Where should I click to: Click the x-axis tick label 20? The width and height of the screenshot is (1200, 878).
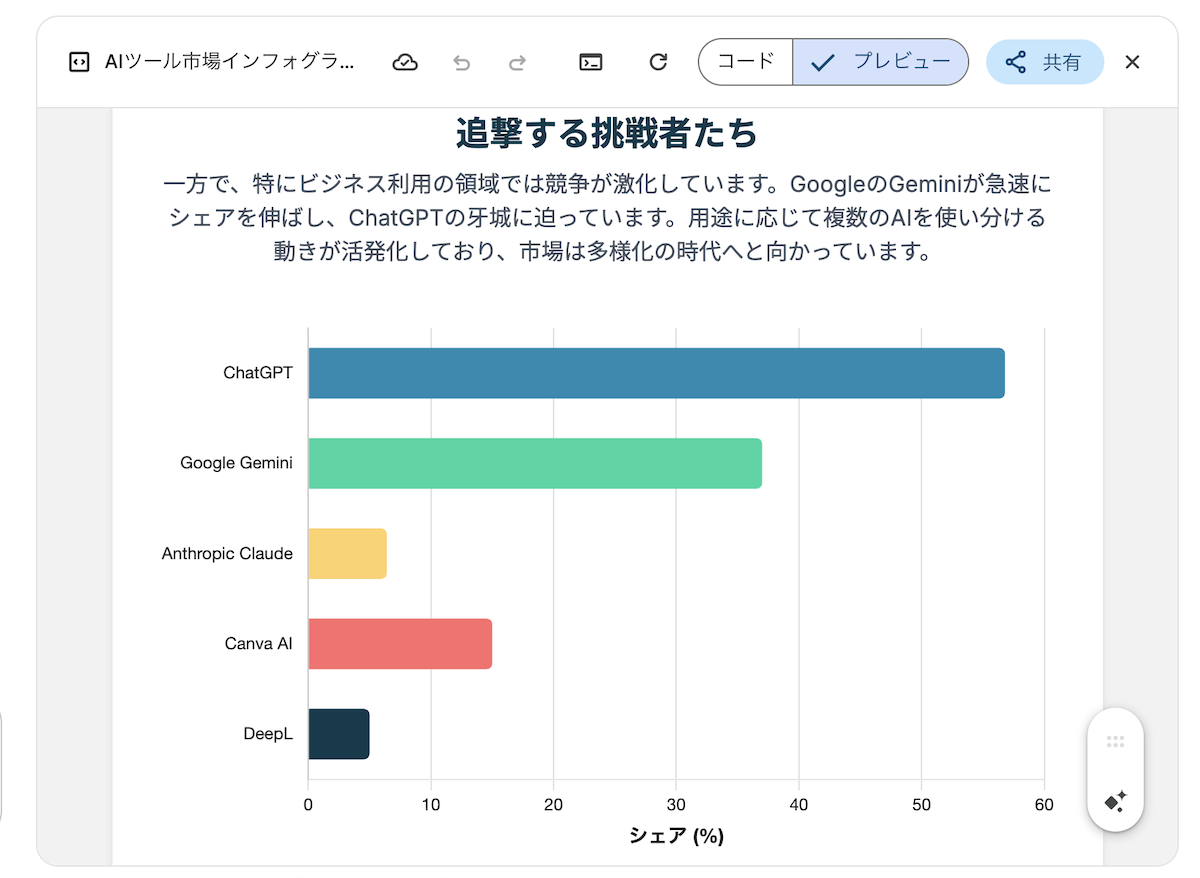pos(553,803)
